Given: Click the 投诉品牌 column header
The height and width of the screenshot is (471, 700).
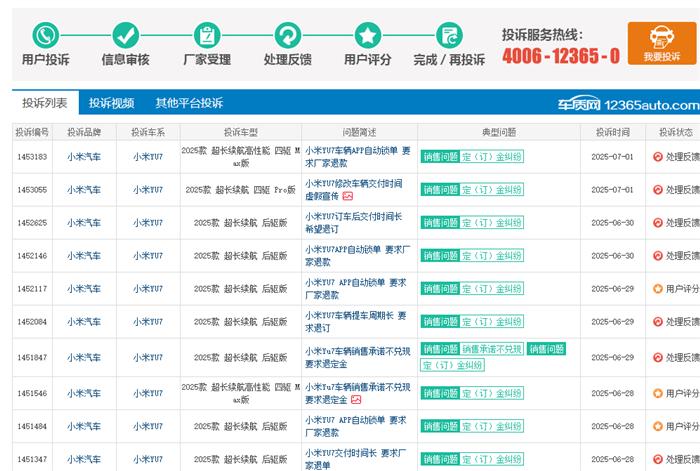Looking at the screenshot, I should (84, 132).
